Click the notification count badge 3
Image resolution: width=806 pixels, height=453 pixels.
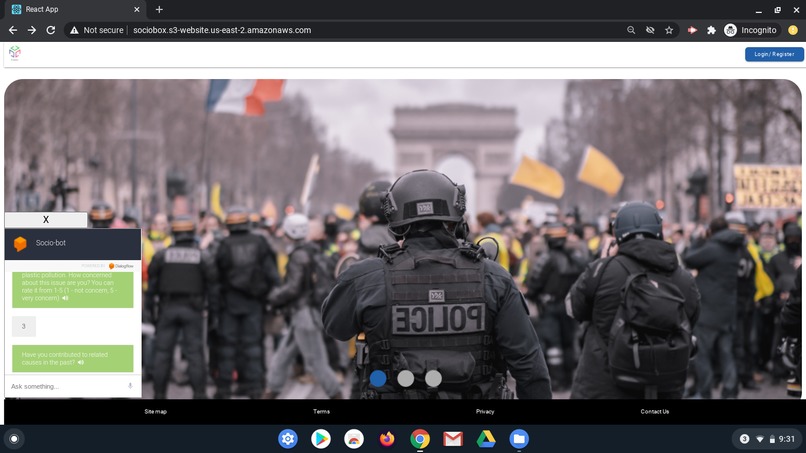point(744,439)
